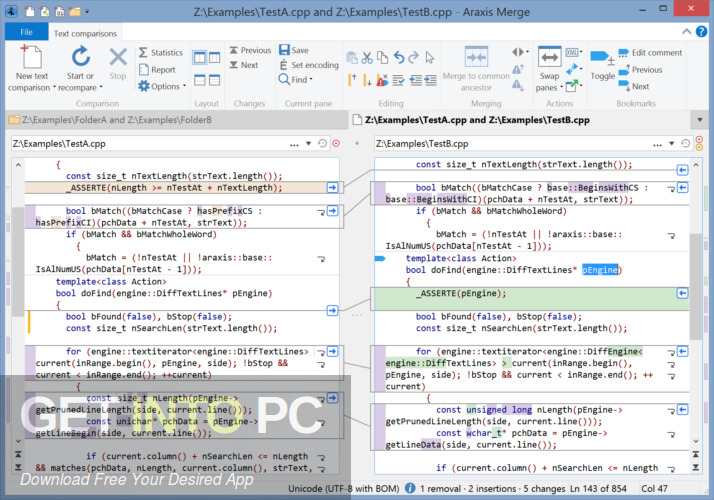Open the XML actions dropdown

point(574,52)
